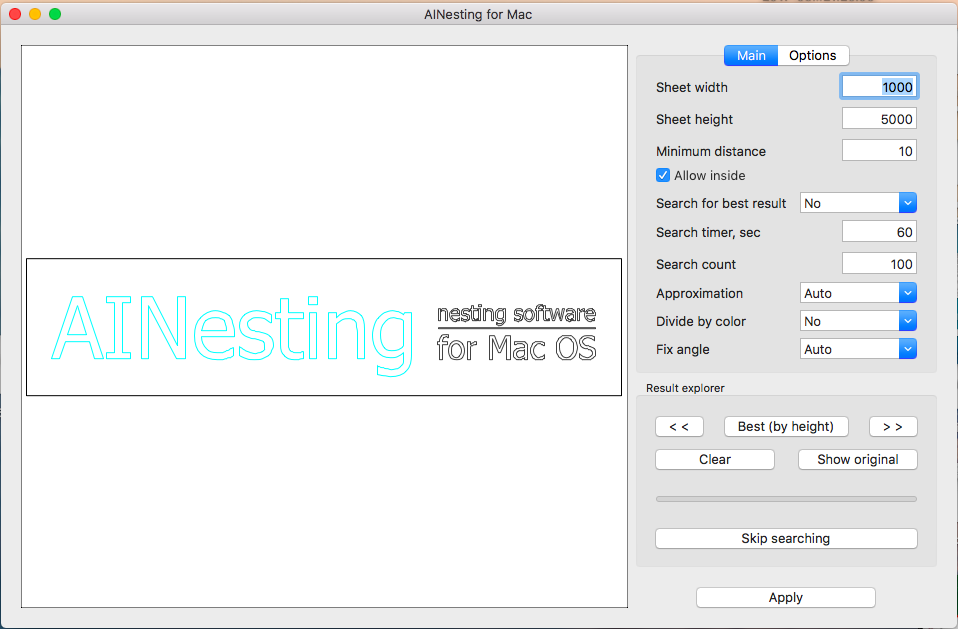Click the Sheet height input field
The width and height of the screenshot is (958, 629).
[879, 119]
